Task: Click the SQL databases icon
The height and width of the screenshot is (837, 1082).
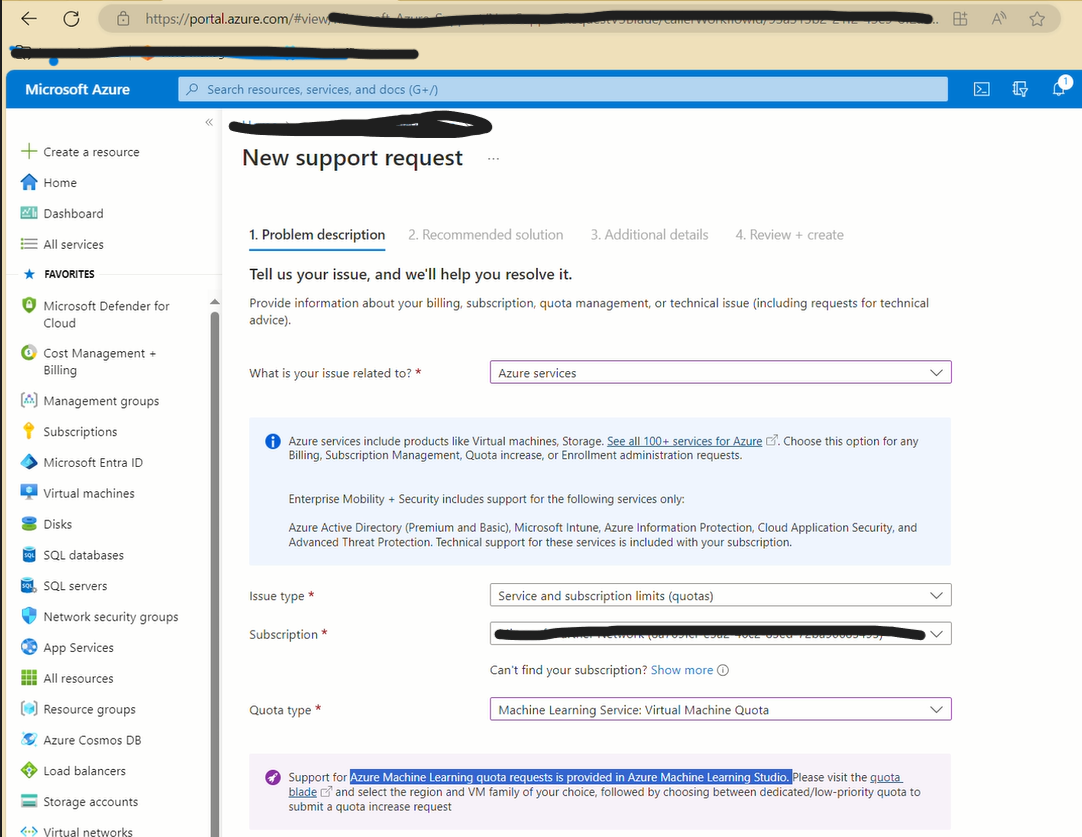Action: point(29,555)
